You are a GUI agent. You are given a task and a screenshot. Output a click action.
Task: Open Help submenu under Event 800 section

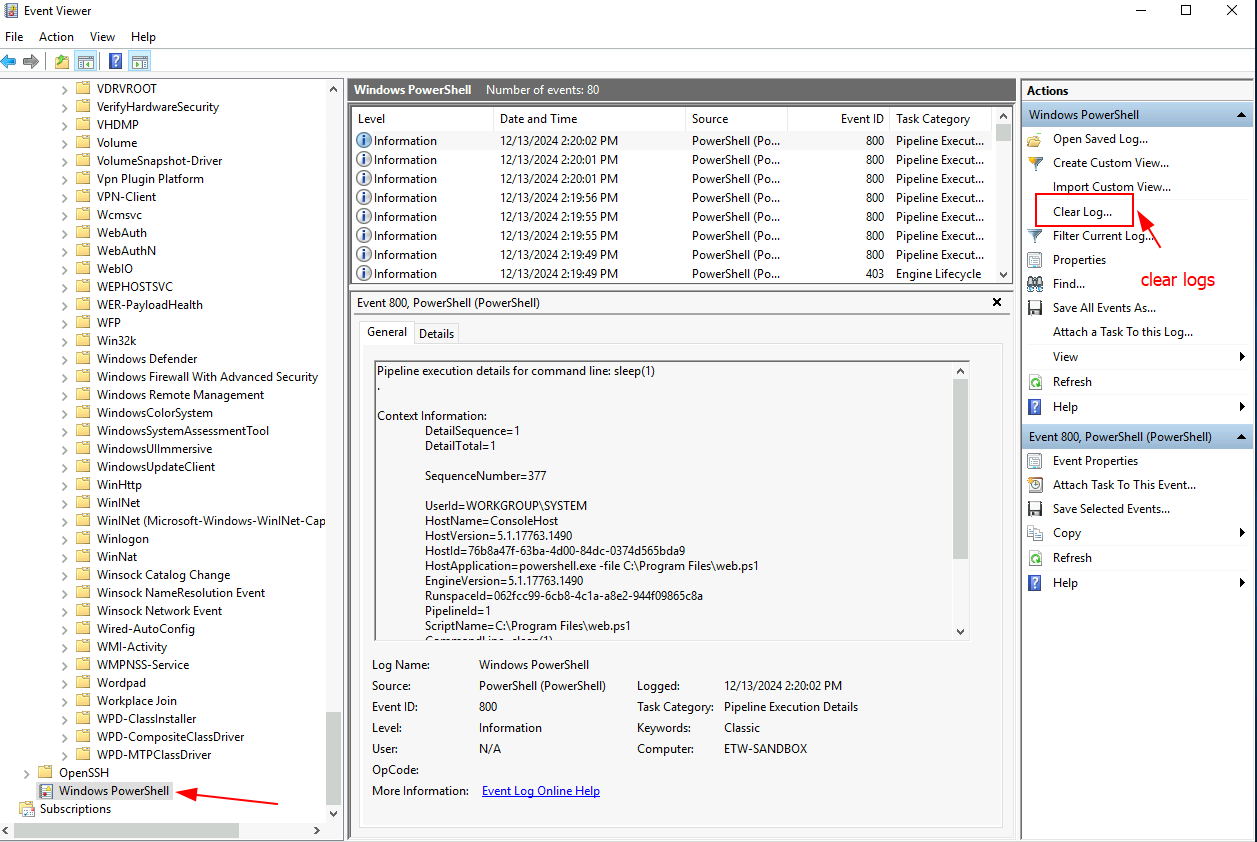1137,583
